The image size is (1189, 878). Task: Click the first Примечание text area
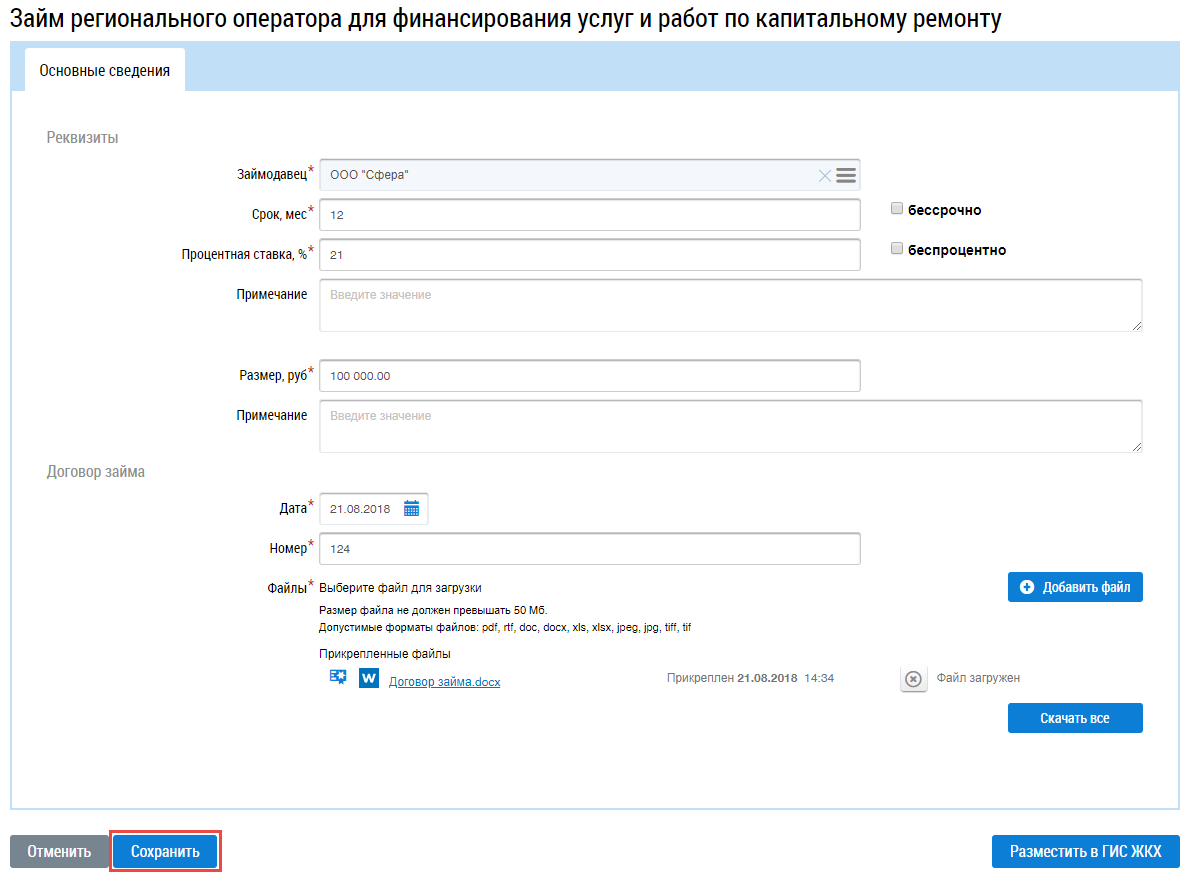(730, 305)
